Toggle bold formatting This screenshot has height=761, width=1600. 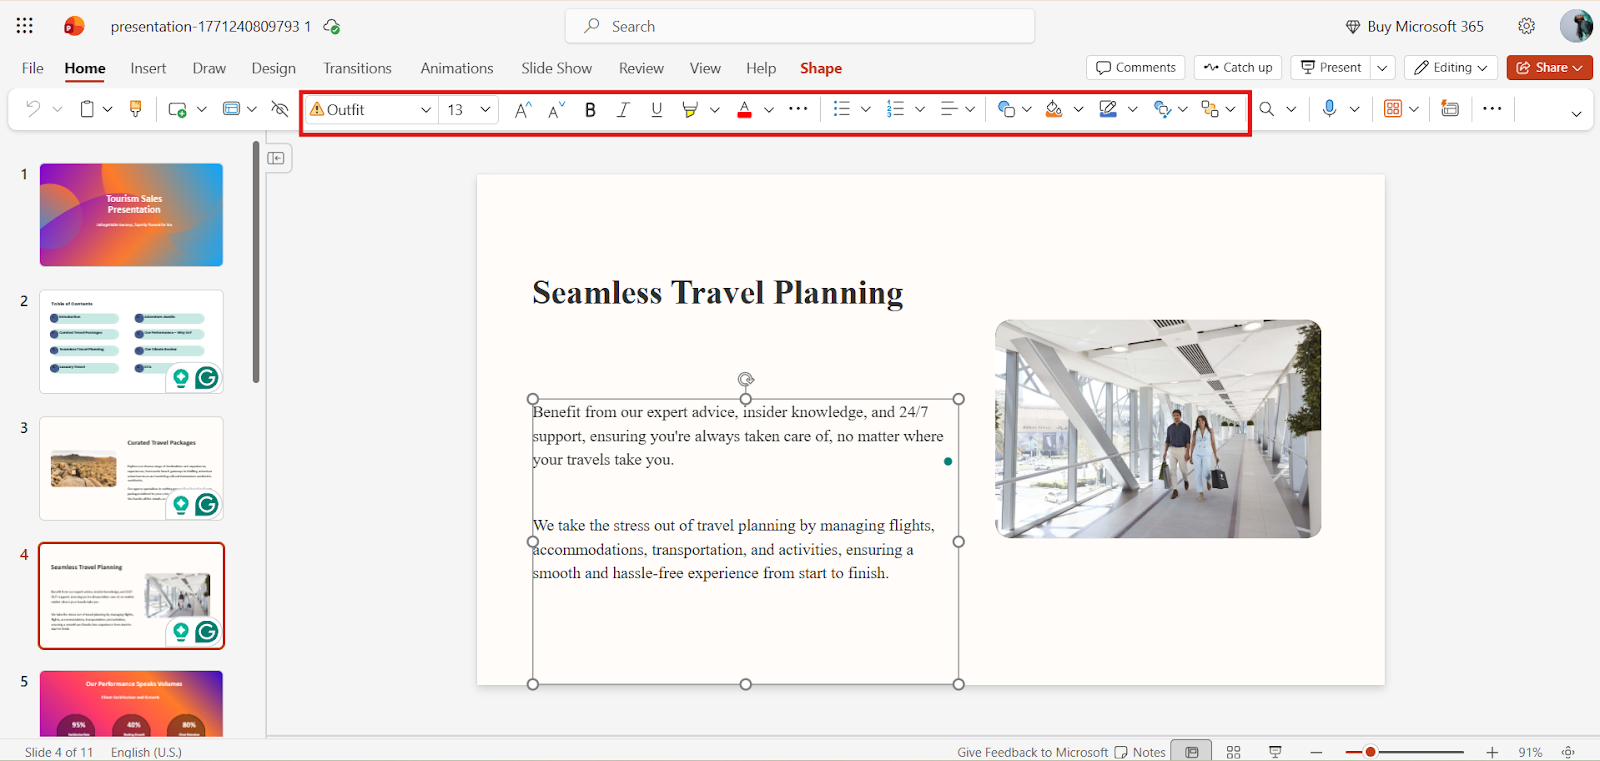[x=590, y=110]
